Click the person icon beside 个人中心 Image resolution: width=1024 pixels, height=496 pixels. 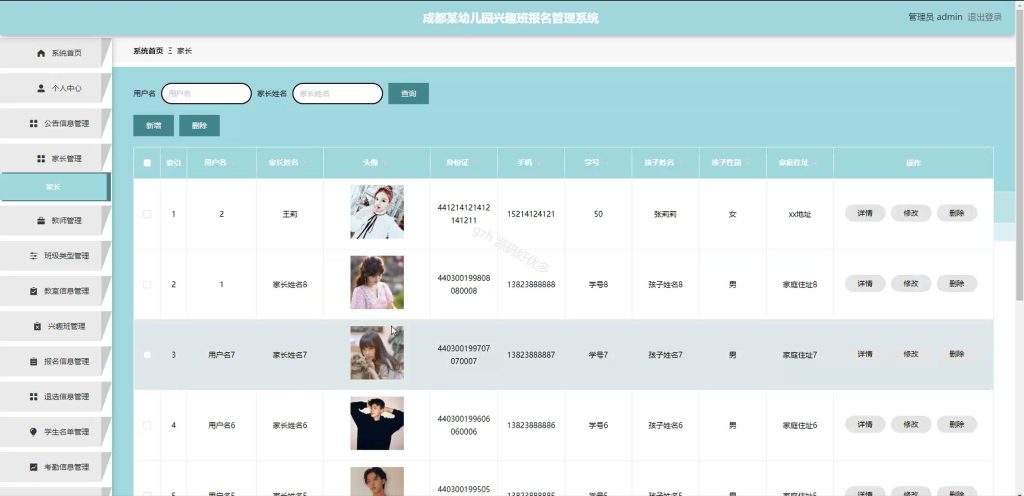click(41, 88)
